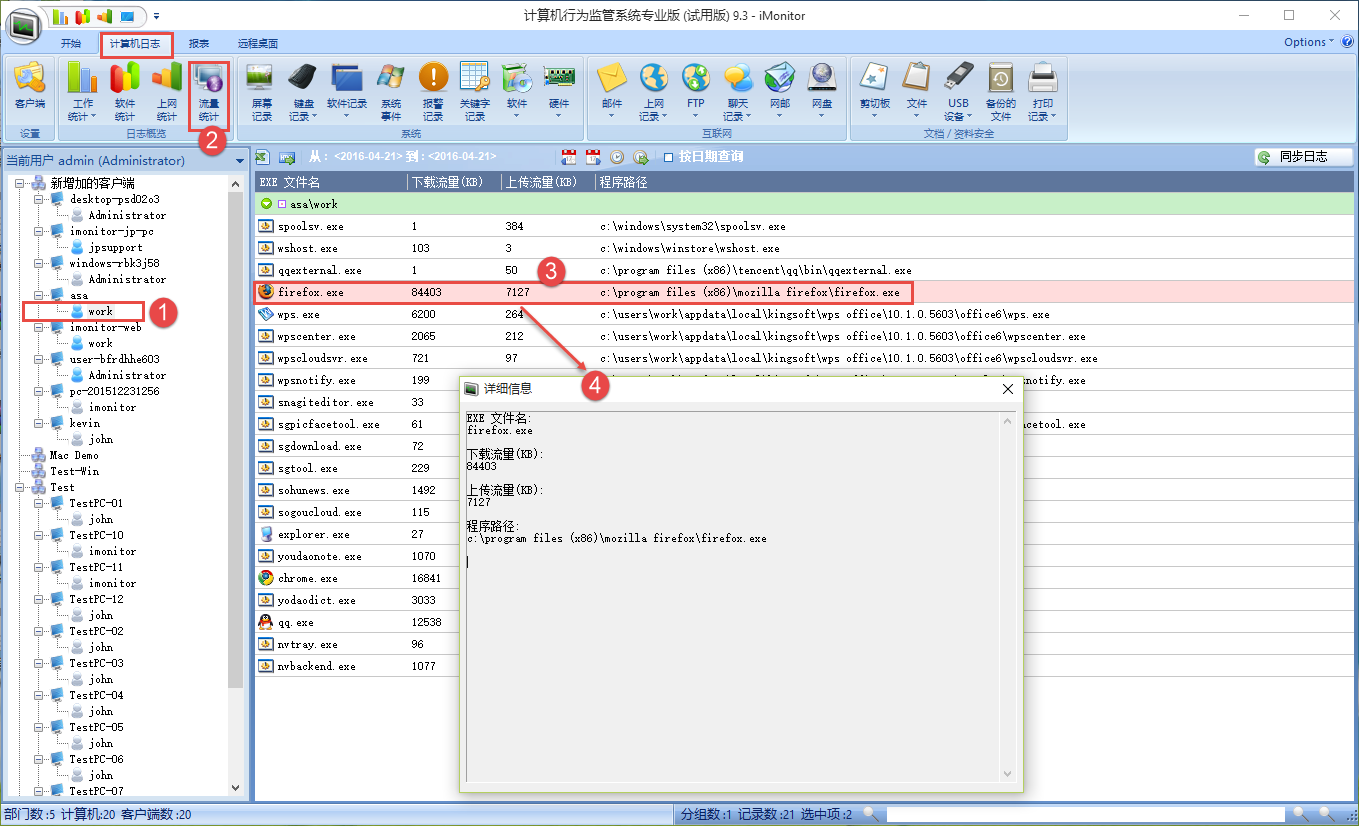Screen dimensions: 1359x826
Task: Switch to the 报表 tab
Action: (199, 44)
